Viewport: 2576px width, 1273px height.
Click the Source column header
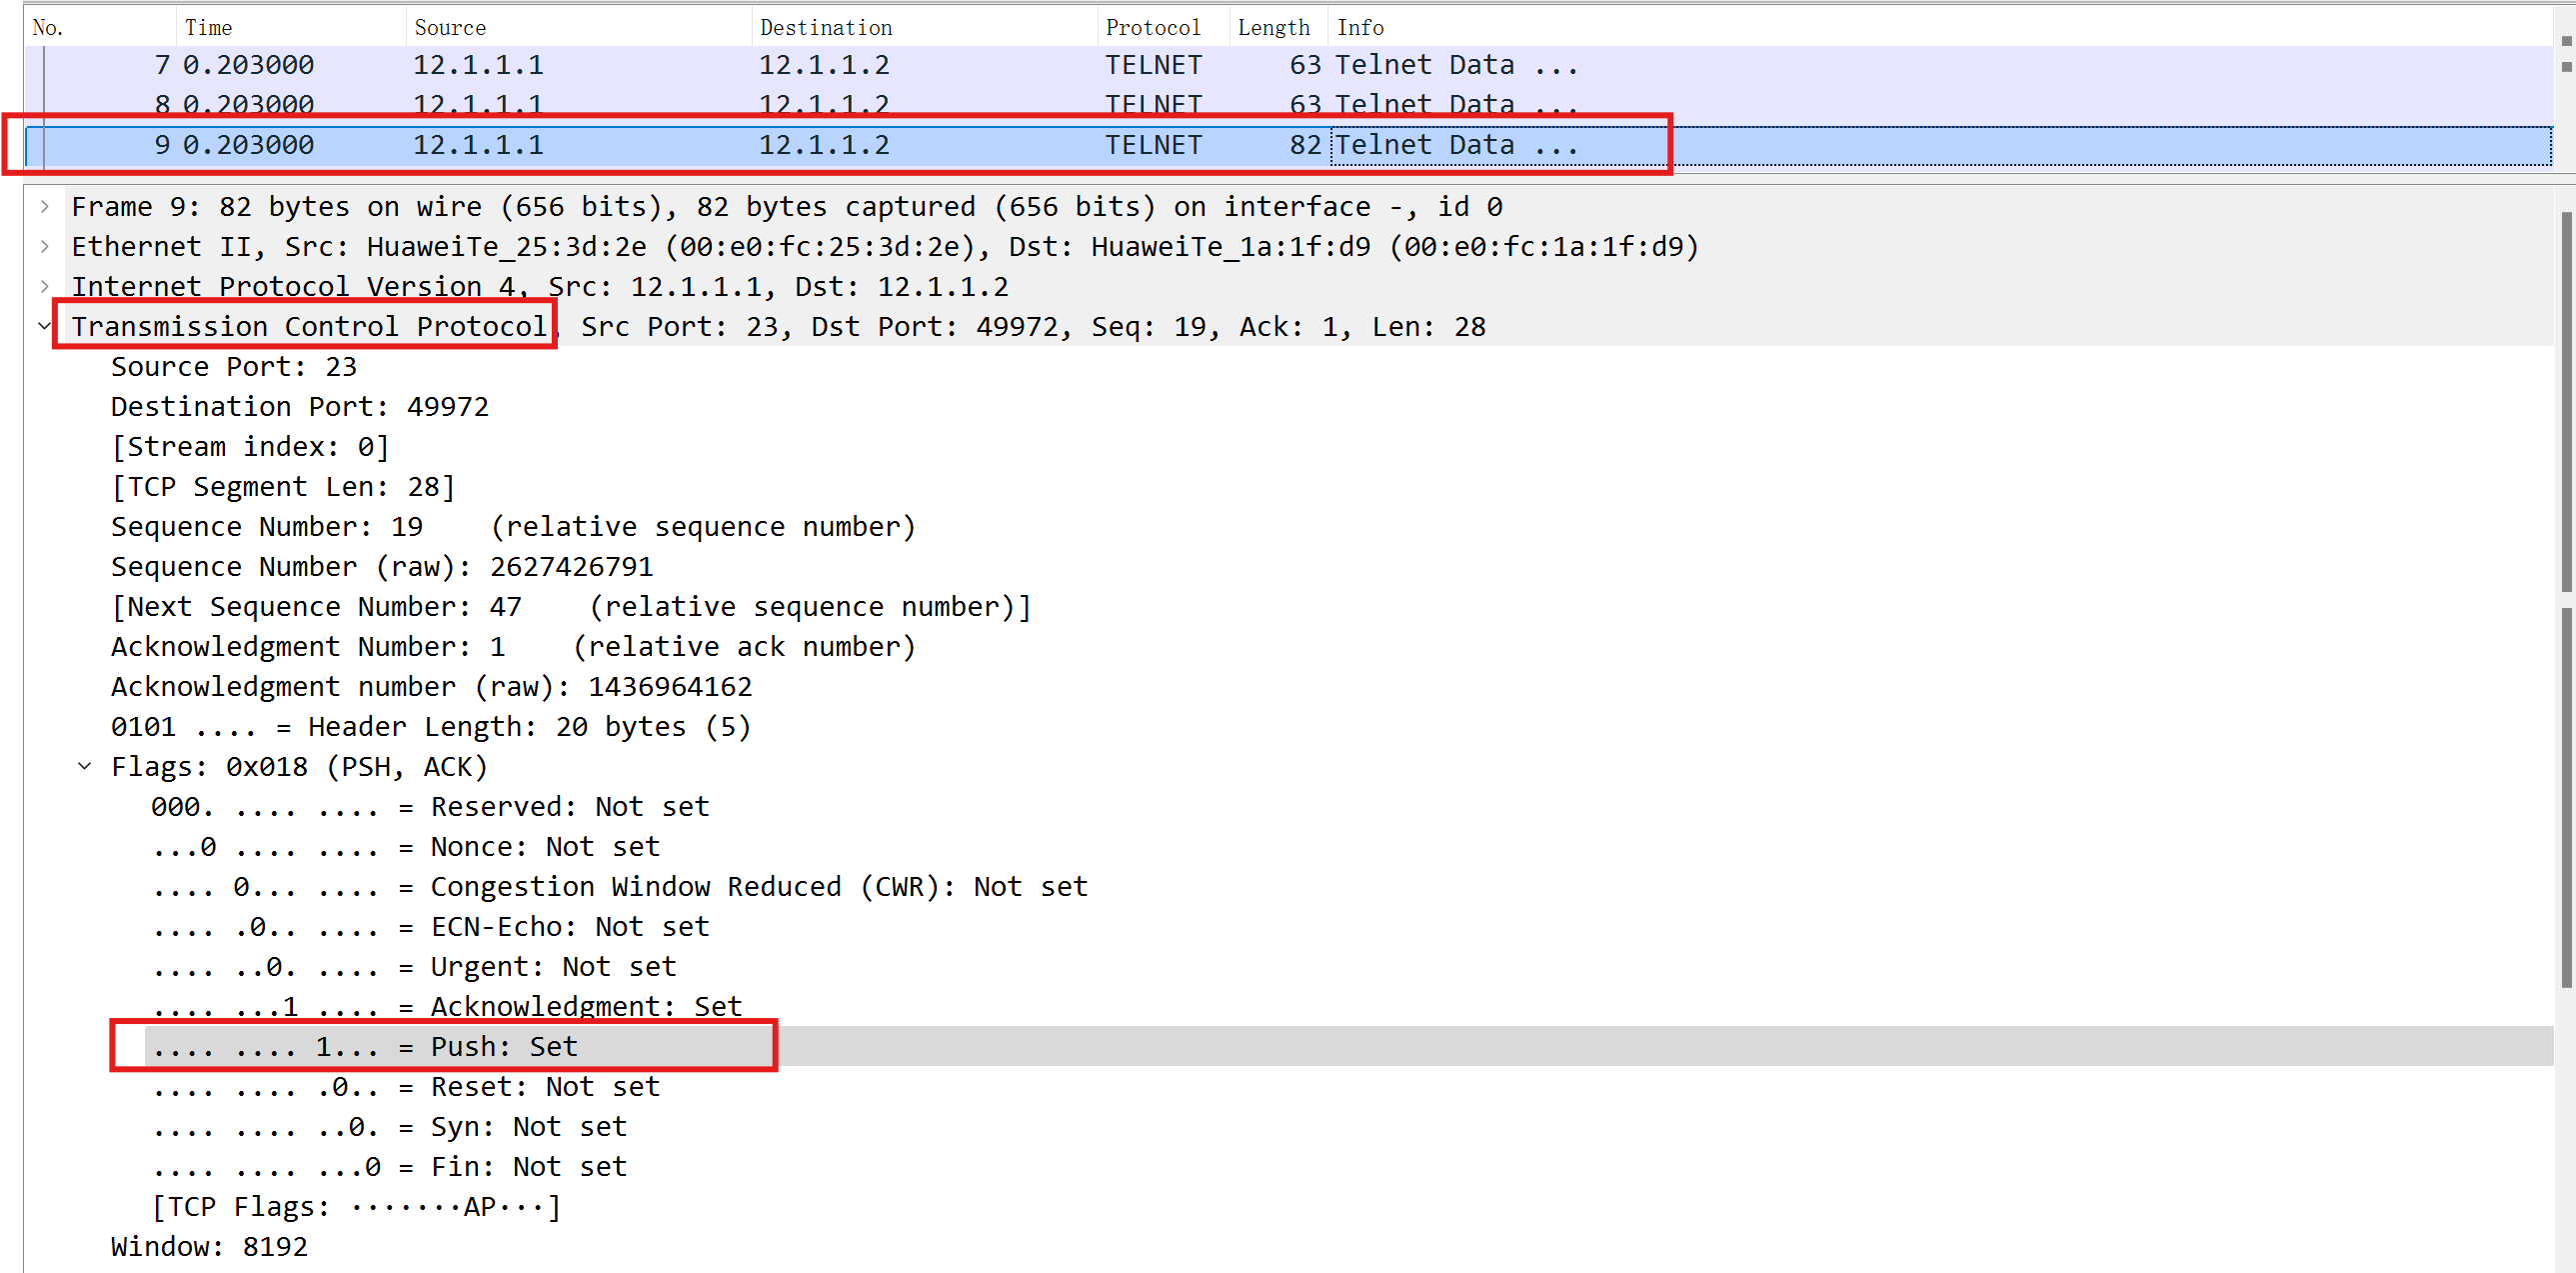(450, 28)
